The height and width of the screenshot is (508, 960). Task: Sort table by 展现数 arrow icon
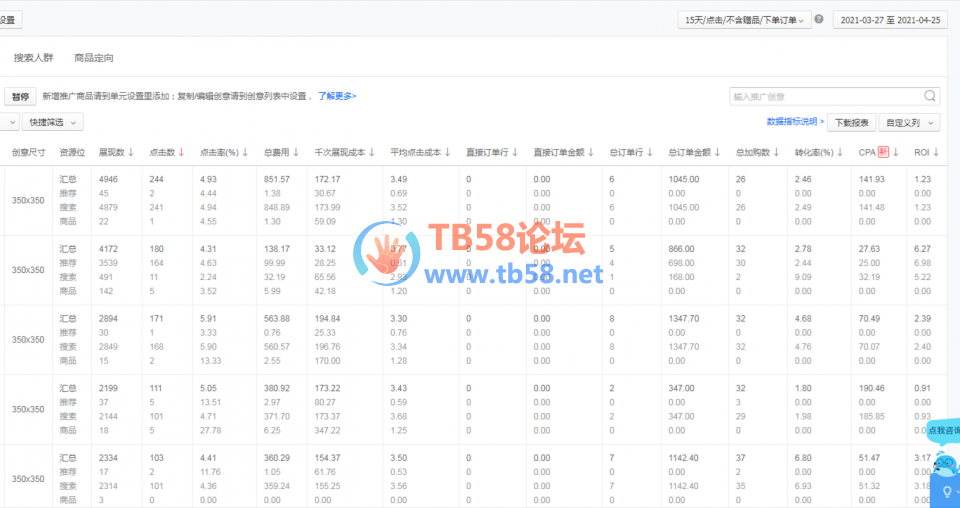click(x=131, y=153)
